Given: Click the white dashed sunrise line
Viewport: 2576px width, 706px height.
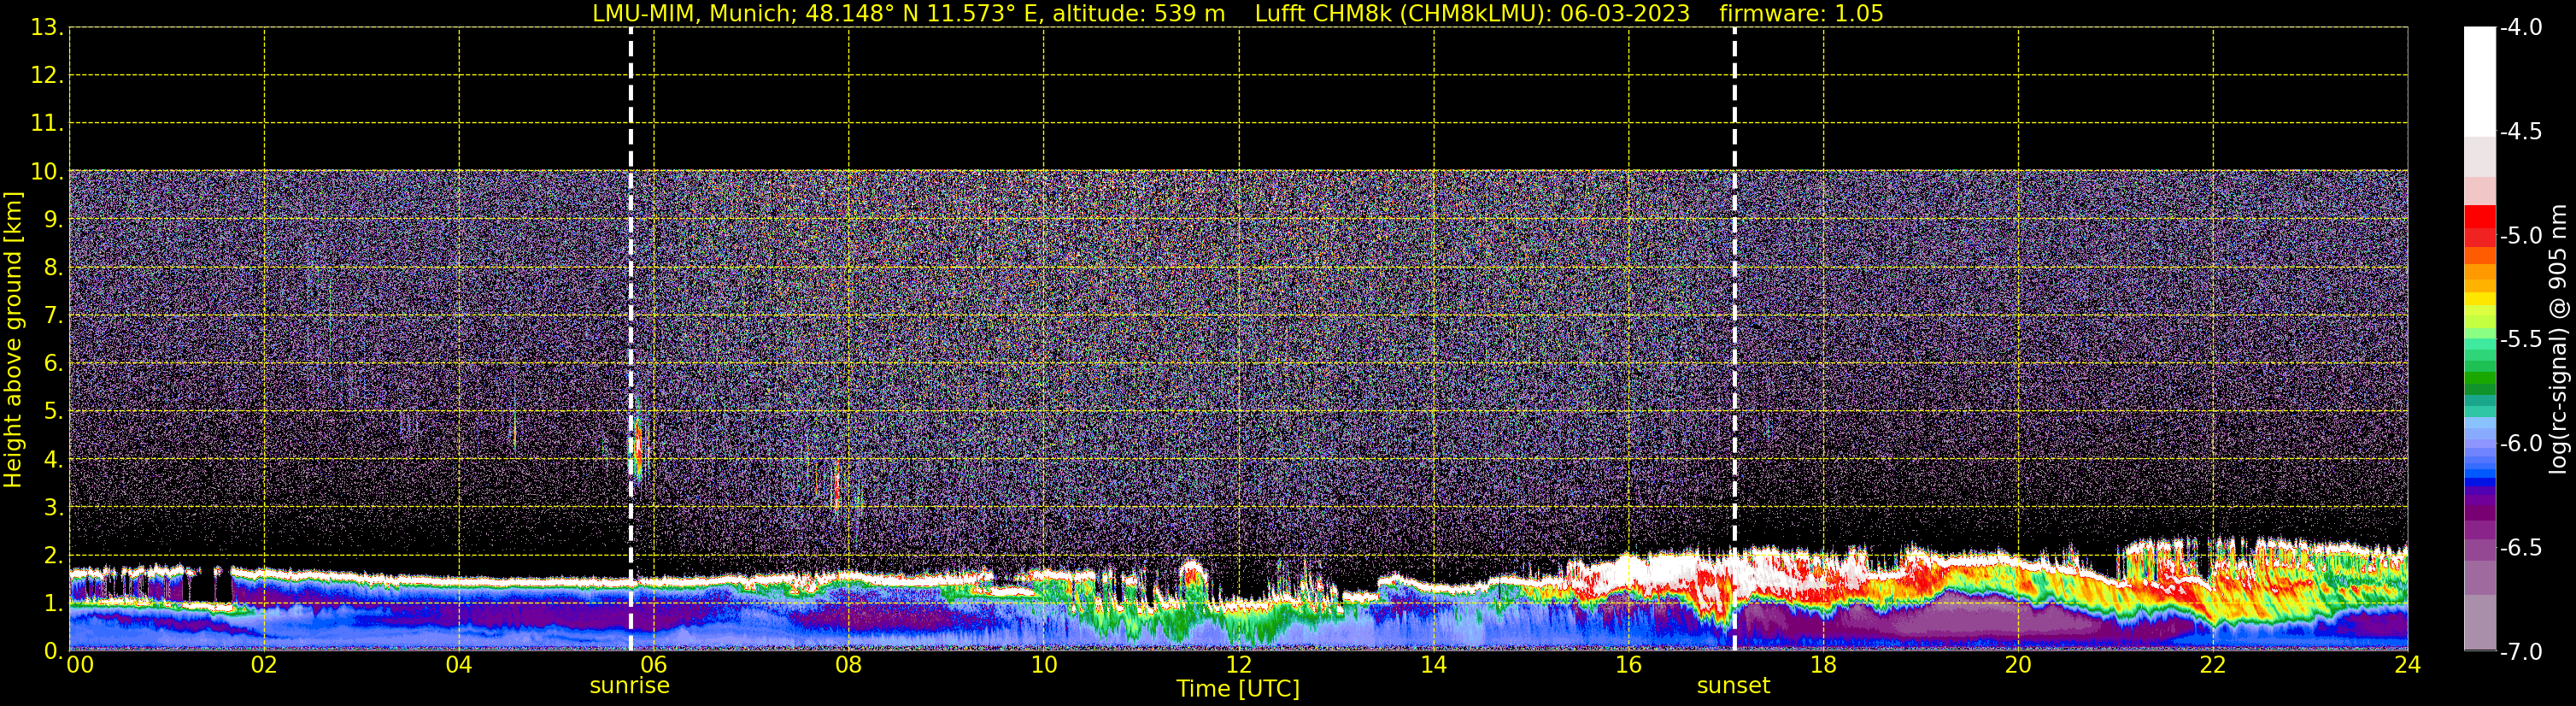Looking at the screenshot, I should click(631, 339).
